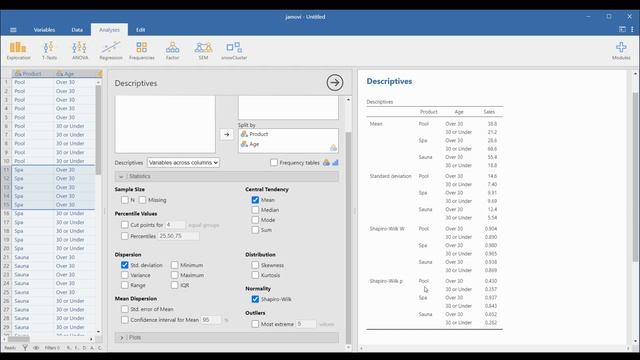Enable Std. error of Mean checkbox
This screenshot has height=360, width=640.
(x=124, y=309)
